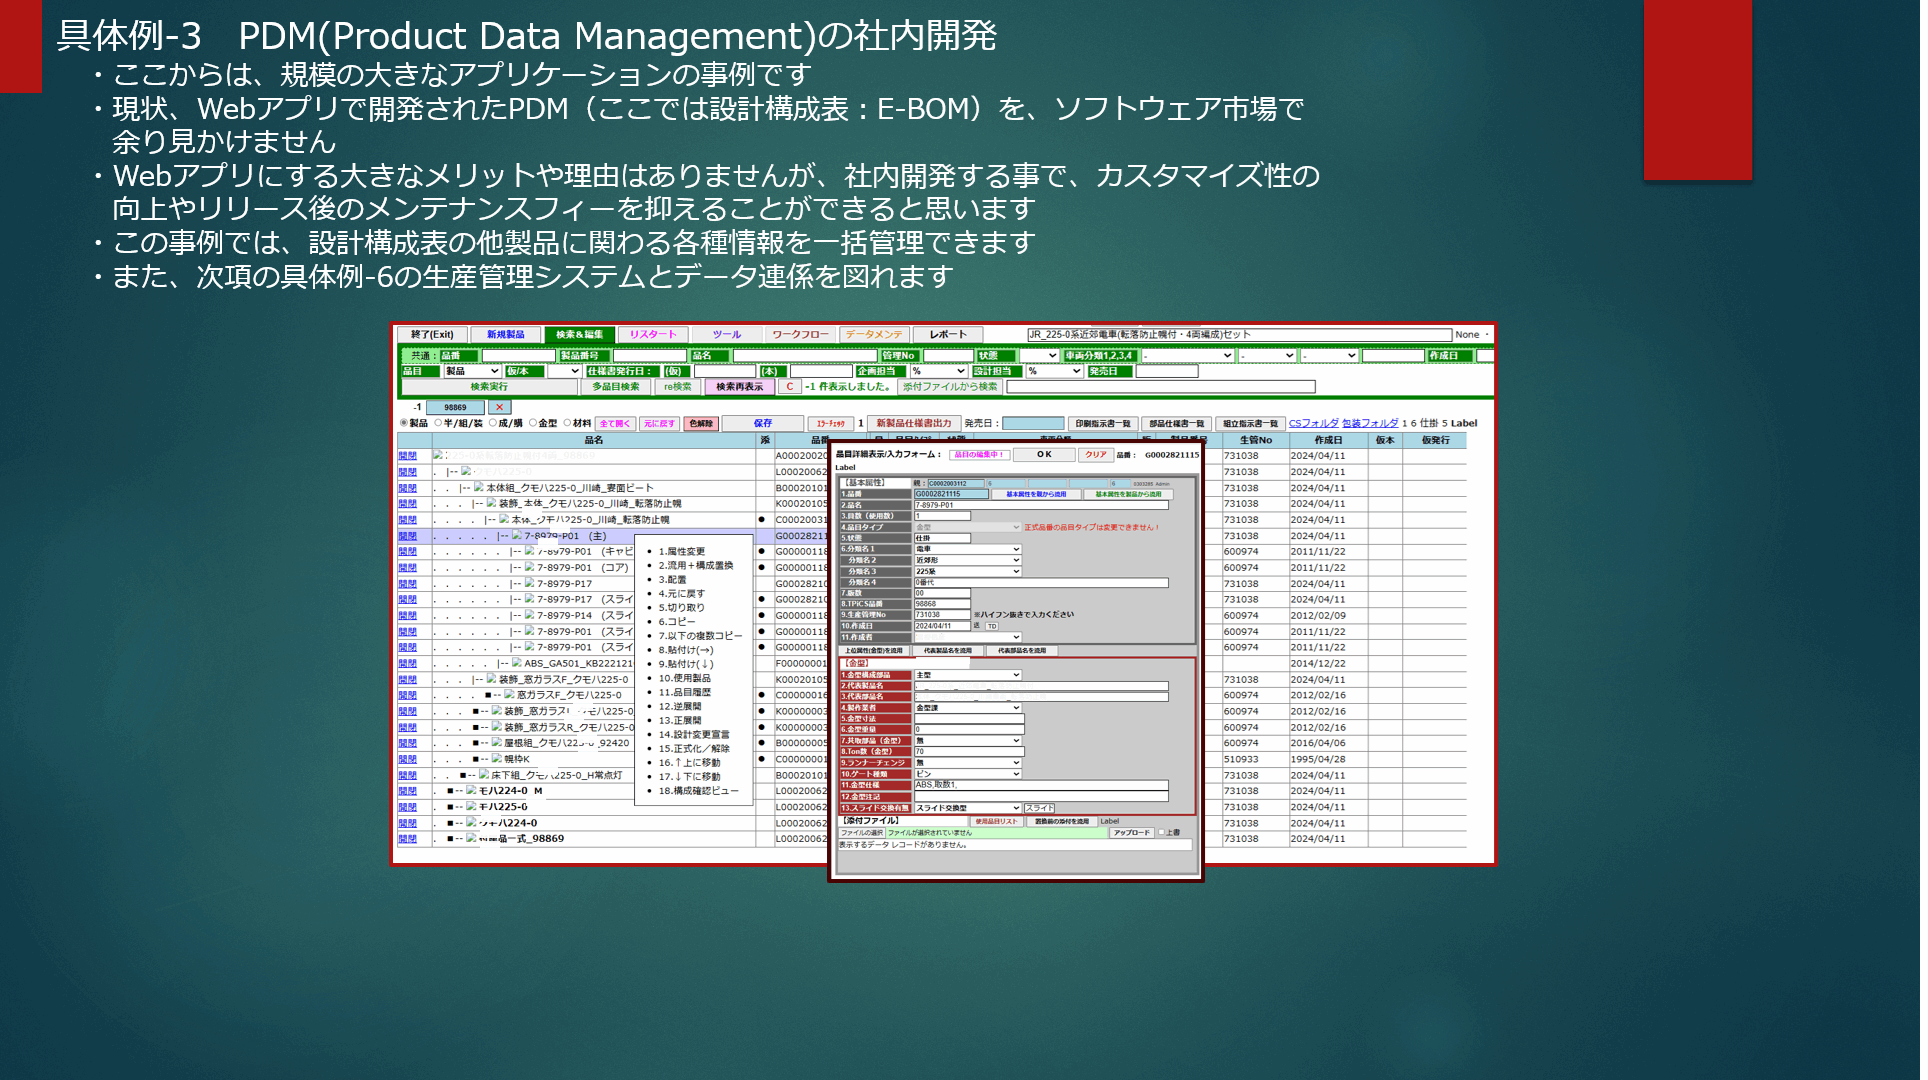Viewport: 1928px width, 1080px height.
Task: Select the 金型 radio button
Action: point(533,423)
